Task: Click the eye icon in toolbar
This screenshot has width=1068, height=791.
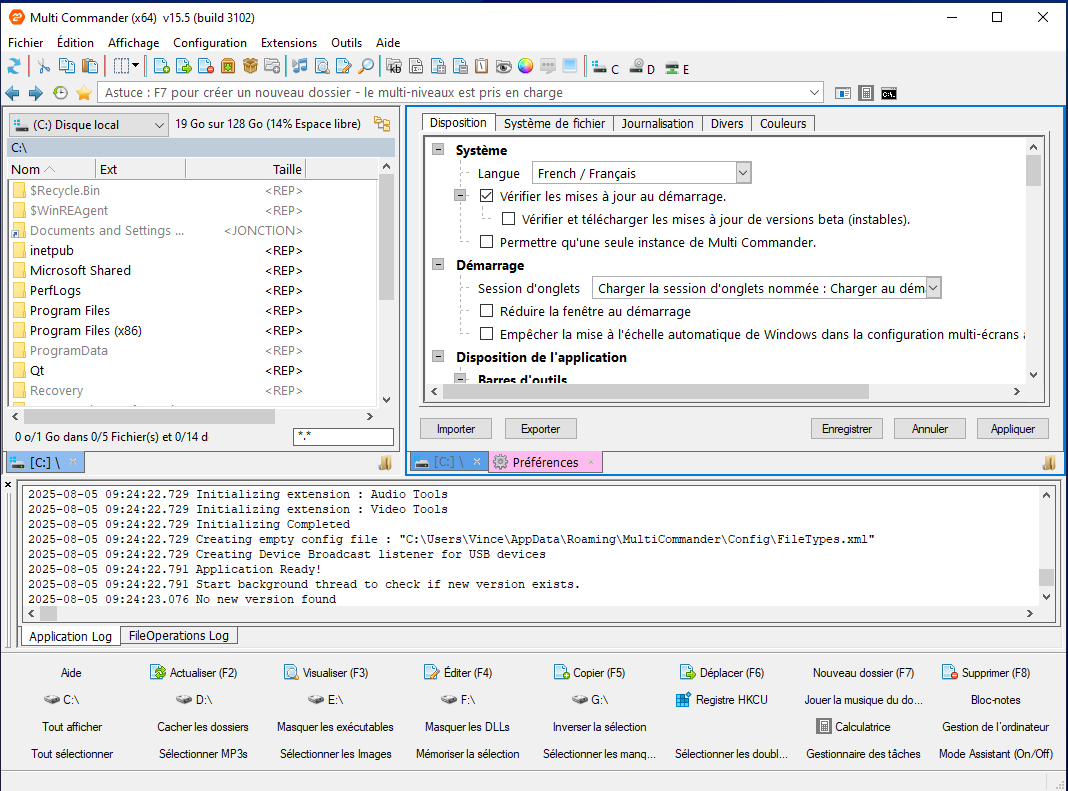Action: [x=503, y=67]
